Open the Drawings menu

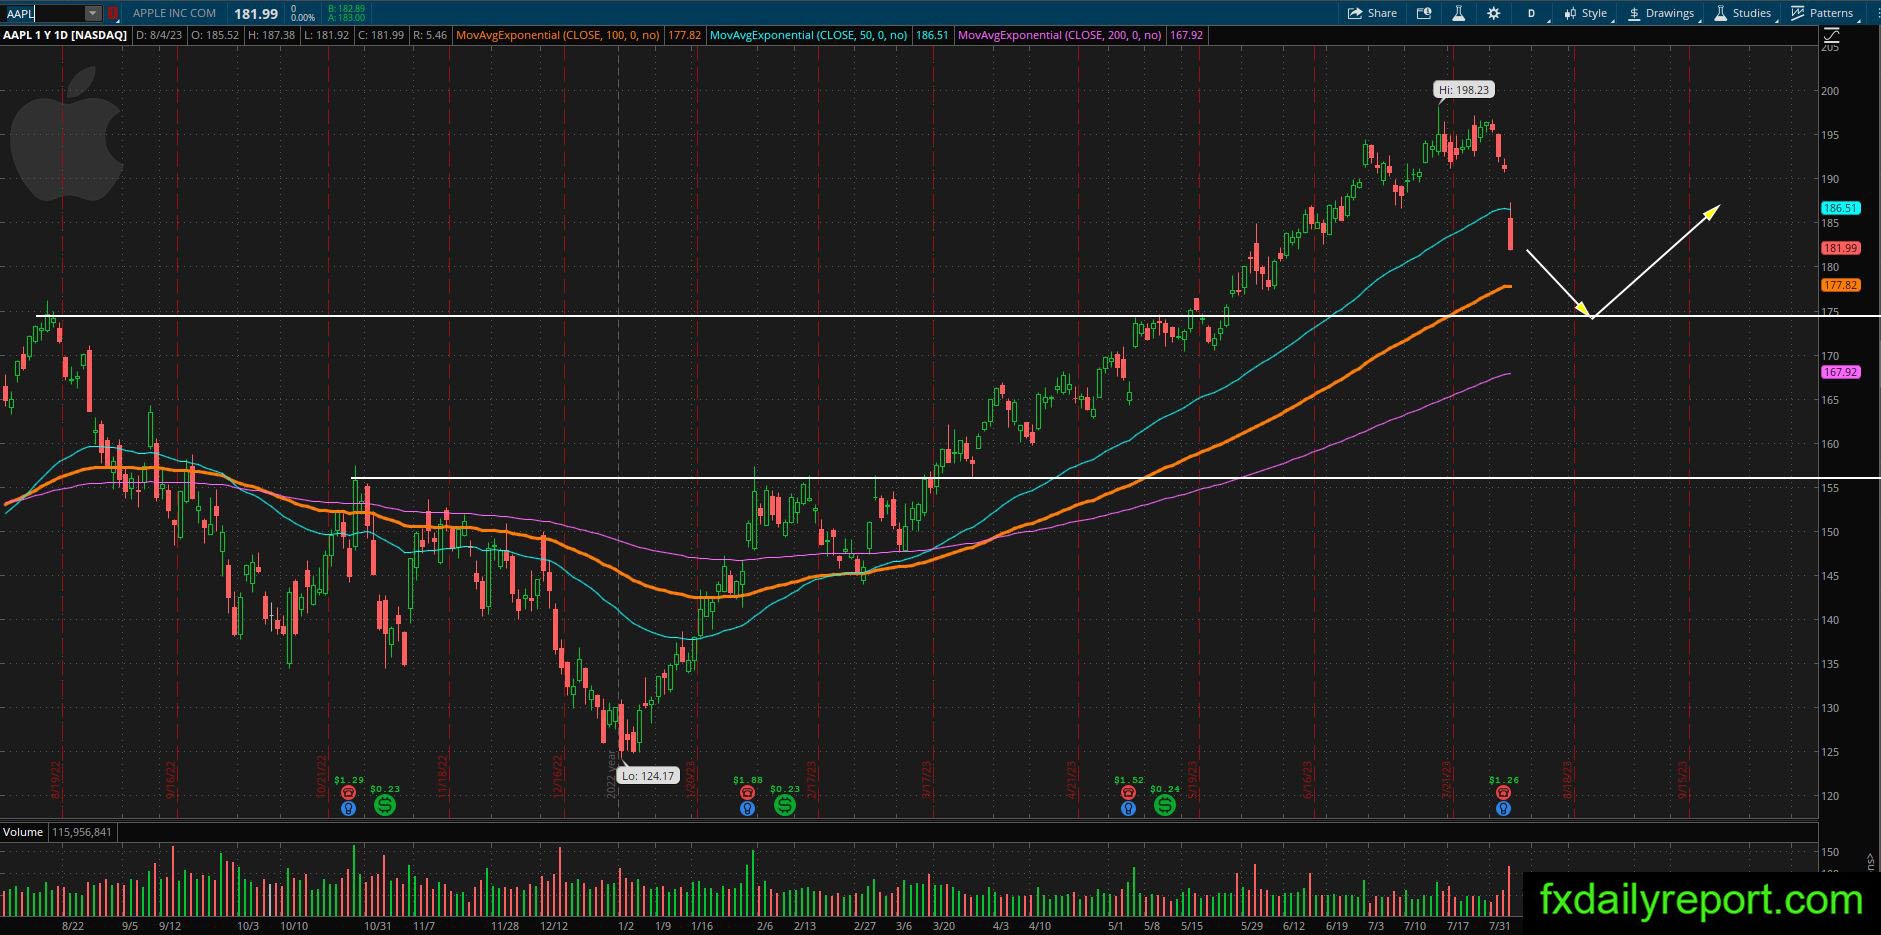[1661, 13]
